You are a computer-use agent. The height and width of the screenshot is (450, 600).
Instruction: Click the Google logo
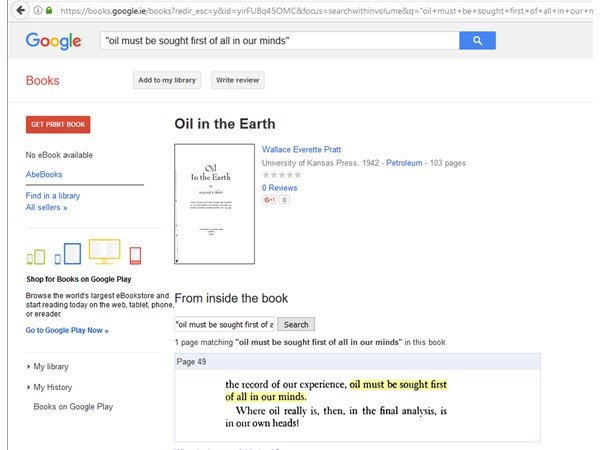[54, 41]
